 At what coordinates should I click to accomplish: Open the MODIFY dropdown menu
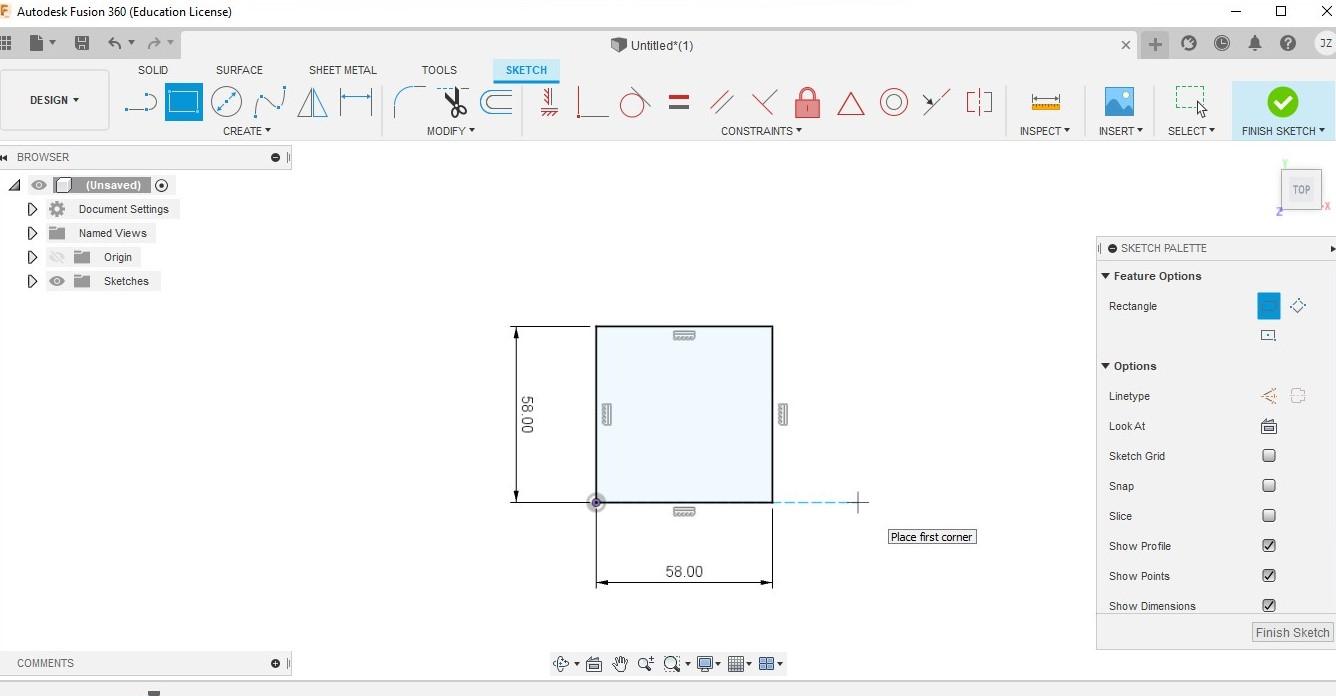point(451,131)
